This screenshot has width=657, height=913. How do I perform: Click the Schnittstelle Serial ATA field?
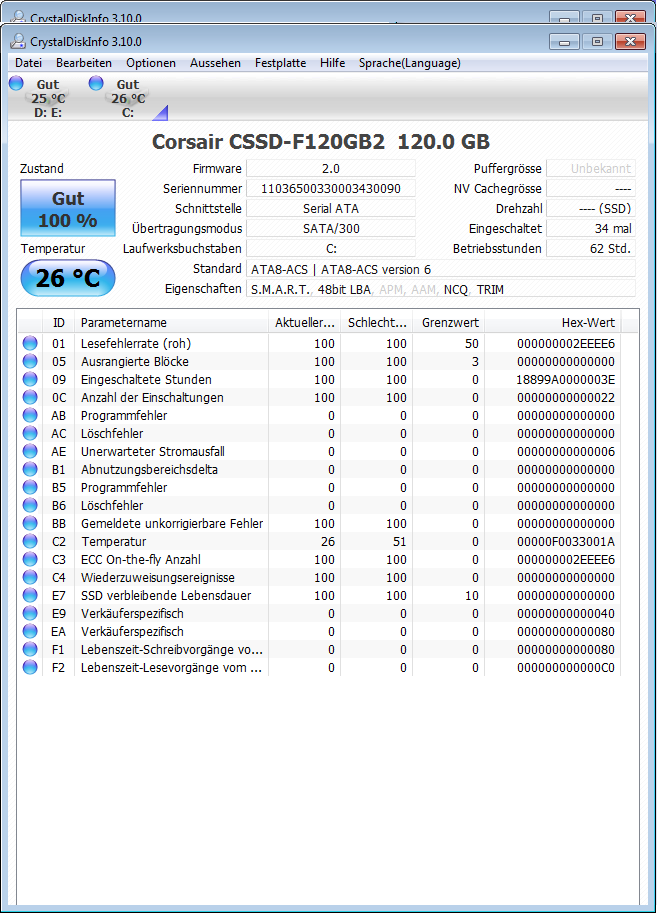click(x=331, y=208)
